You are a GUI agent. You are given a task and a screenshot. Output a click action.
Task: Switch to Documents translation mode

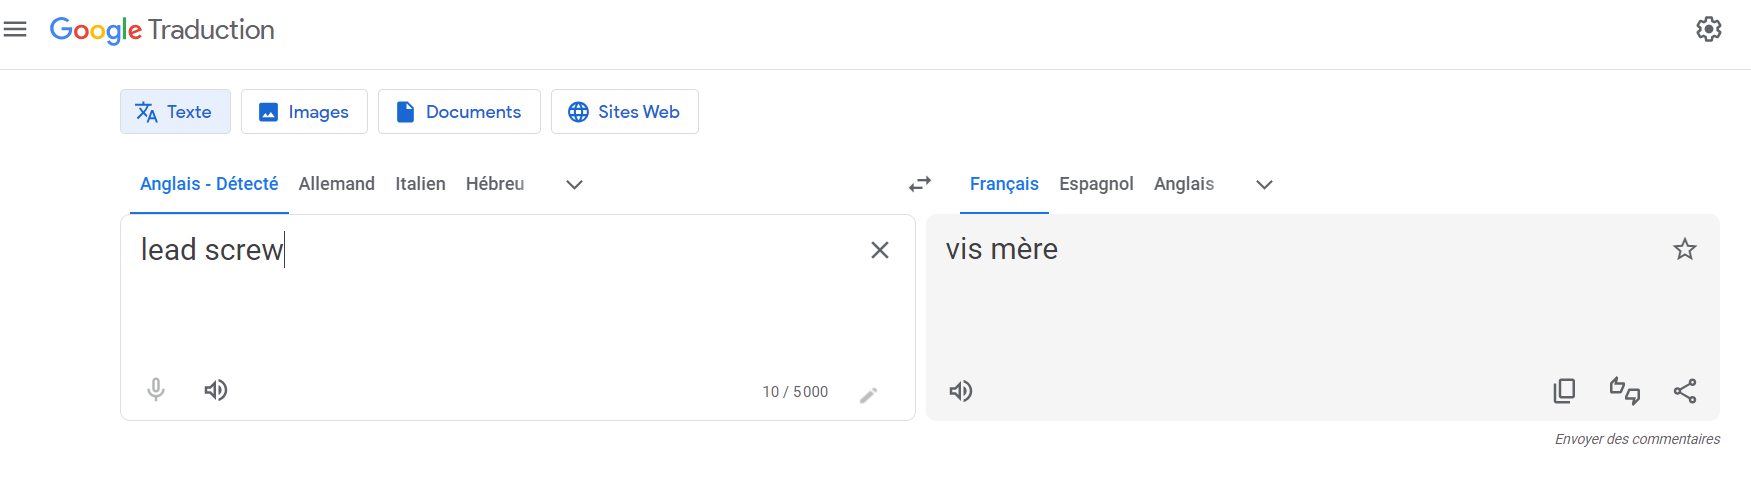pos(459,112)
